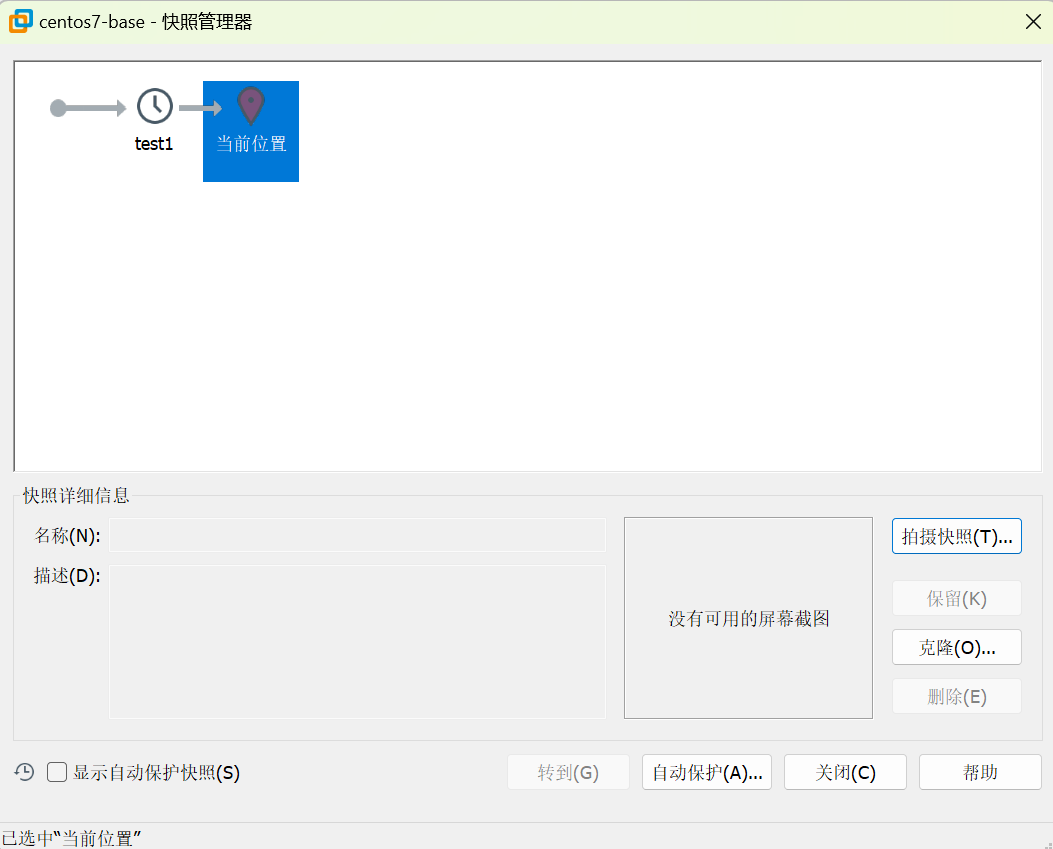
Task: Click the 转到(G) button
Action: tap(568, 772)
